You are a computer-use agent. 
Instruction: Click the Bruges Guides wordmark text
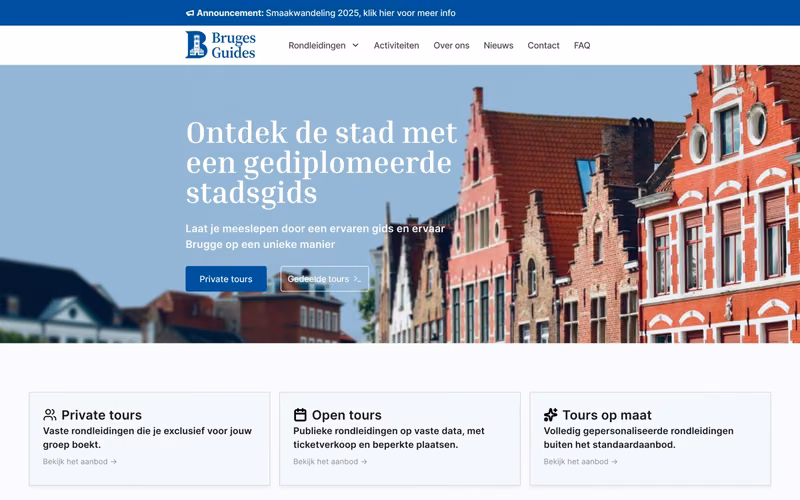[x=233, y=45]
